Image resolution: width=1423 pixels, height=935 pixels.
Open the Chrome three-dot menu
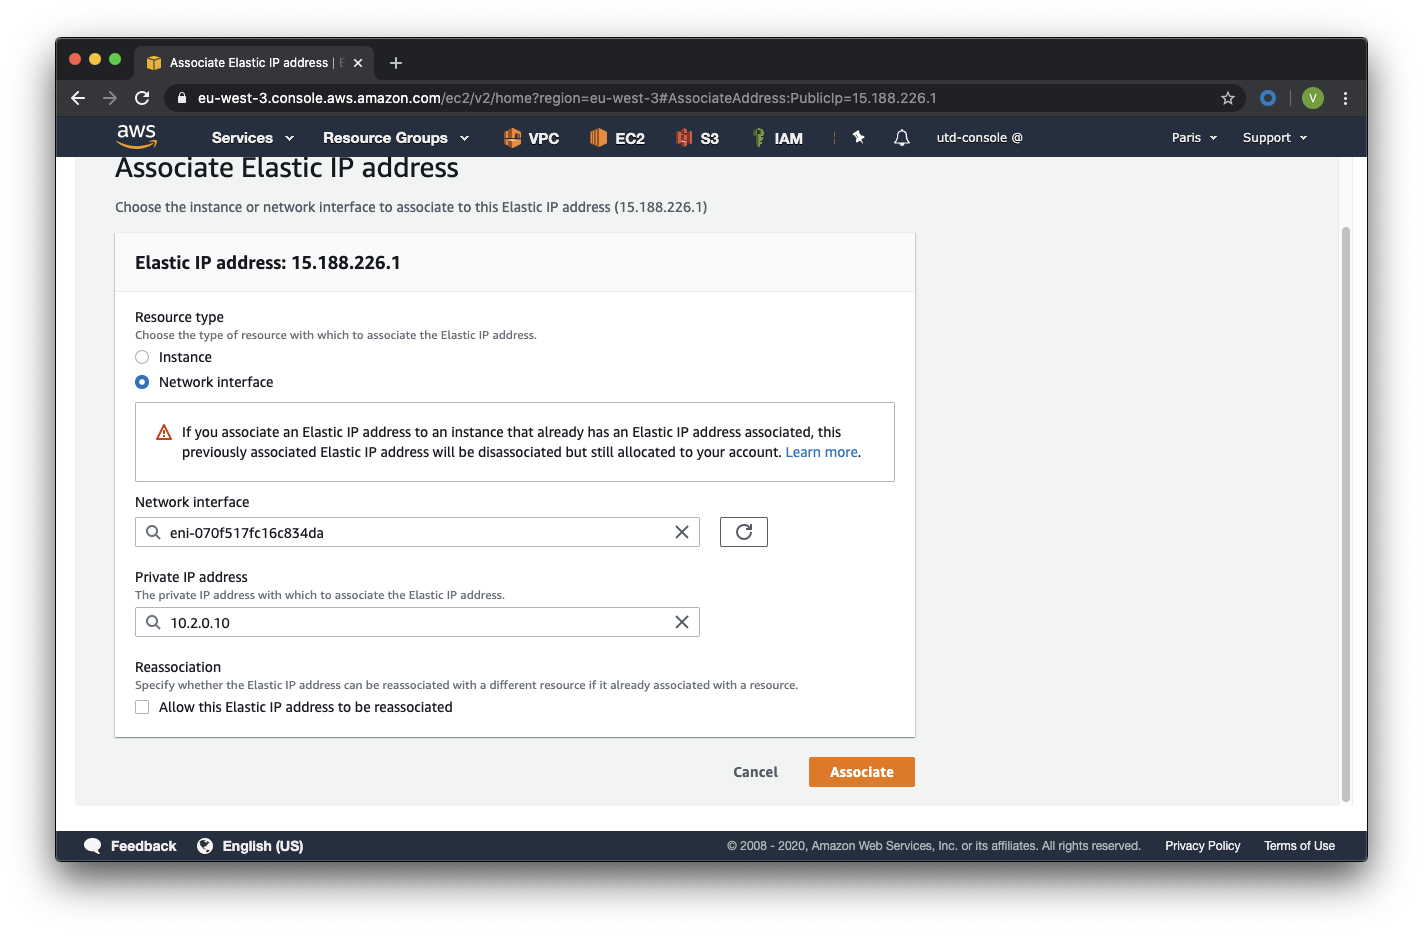(x=1345, y=98)
